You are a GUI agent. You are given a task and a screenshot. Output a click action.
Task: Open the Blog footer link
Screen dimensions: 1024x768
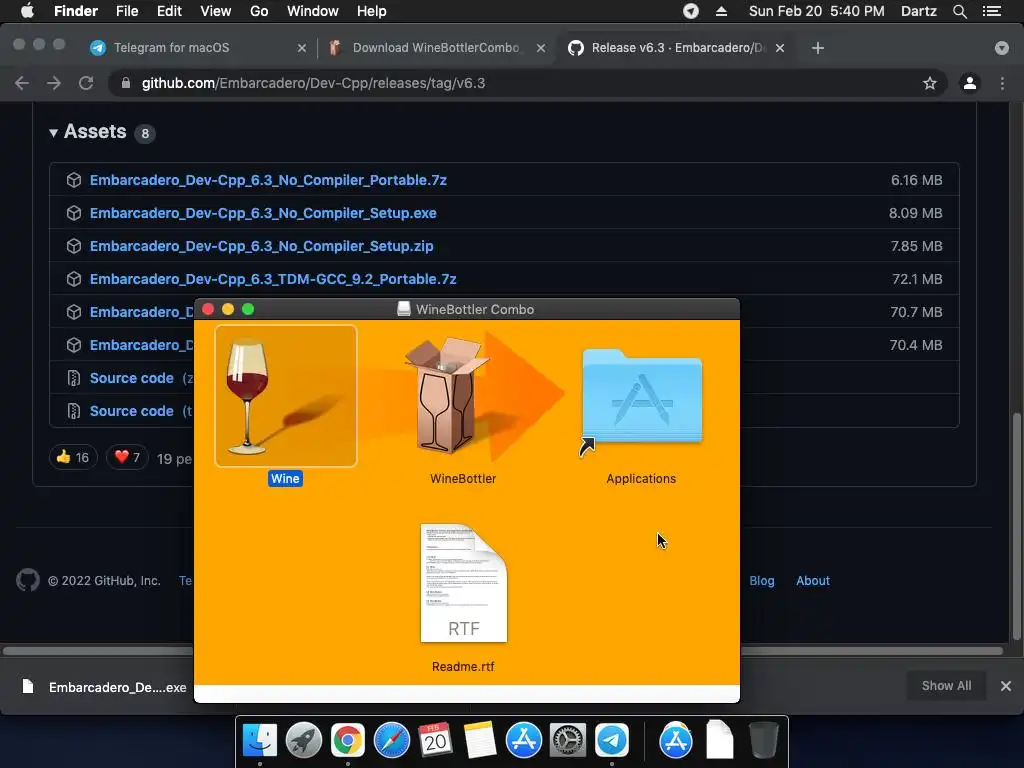point(761,581)
